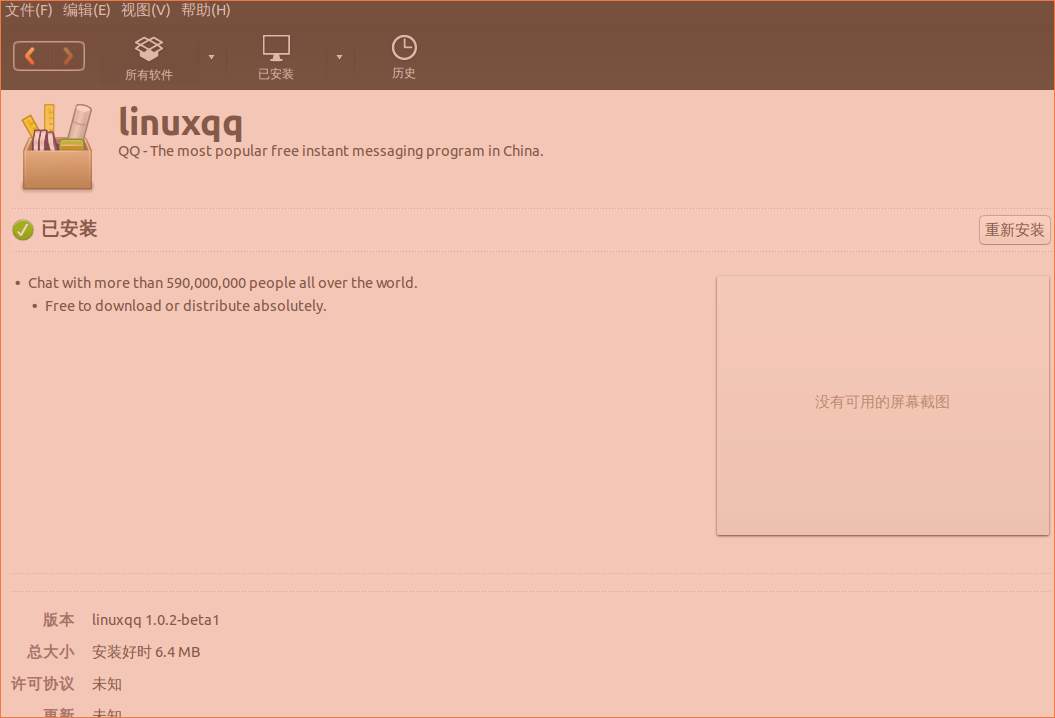Open the 所有软件 (All Software) view
The height and width of the screenshot is (718, 1055).
[149, 59]
